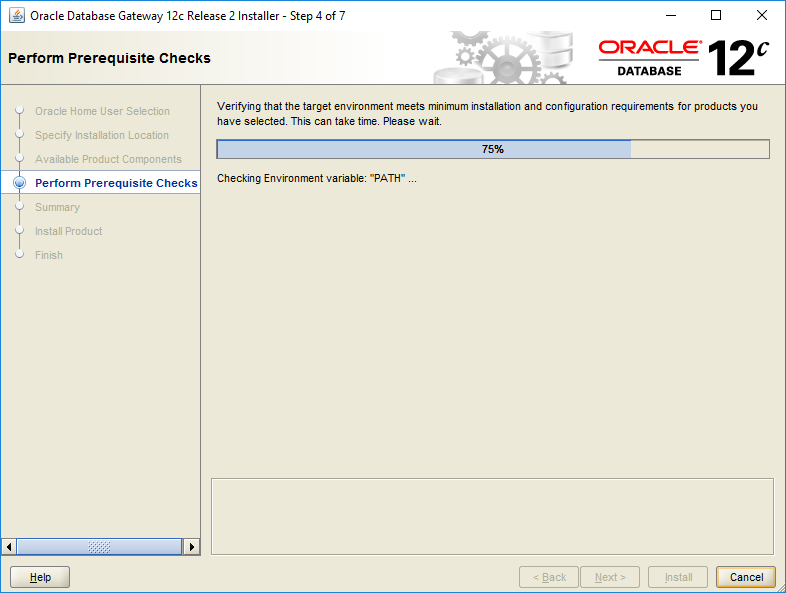
Task: Select Perform Prerequisite Checks step
Action: point(116,183)
